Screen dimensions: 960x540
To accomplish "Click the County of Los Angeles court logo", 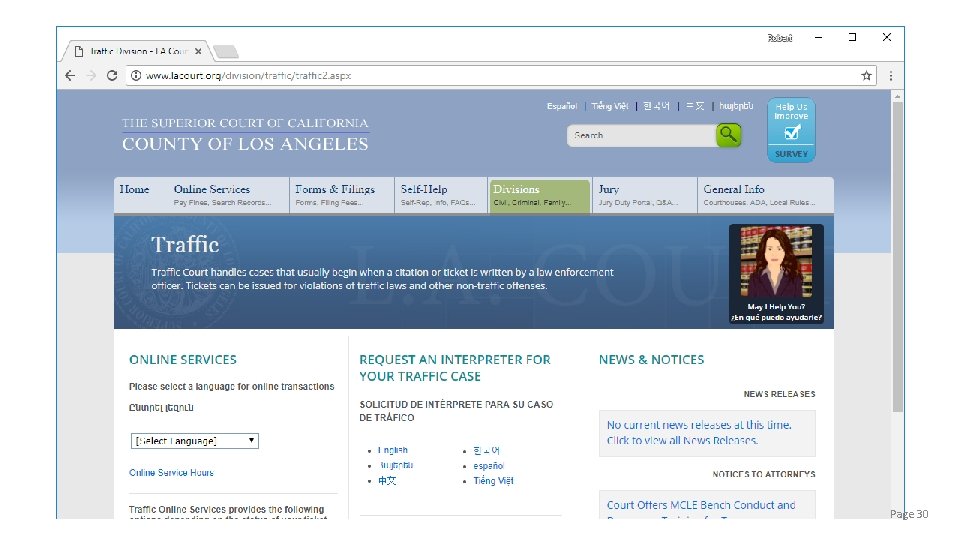I will (245, 134).
